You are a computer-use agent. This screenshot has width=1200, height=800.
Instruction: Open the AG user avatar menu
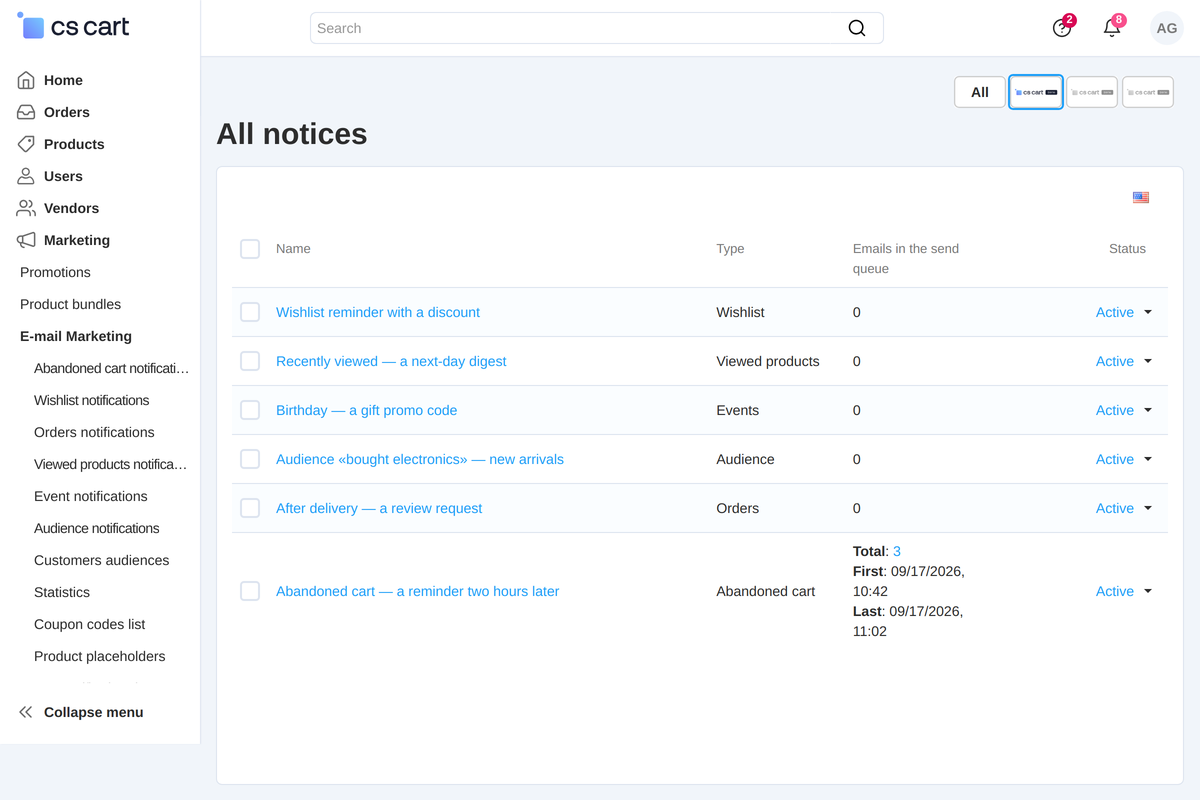1167,28
